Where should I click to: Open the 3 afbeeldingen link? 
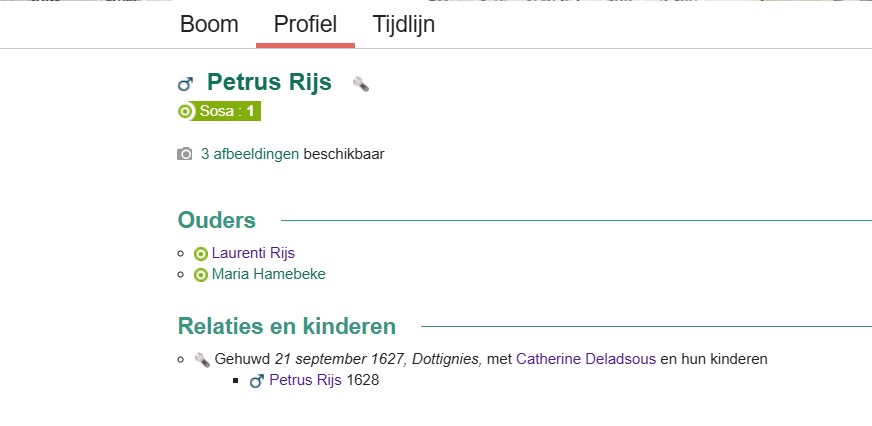coord(250,154)
